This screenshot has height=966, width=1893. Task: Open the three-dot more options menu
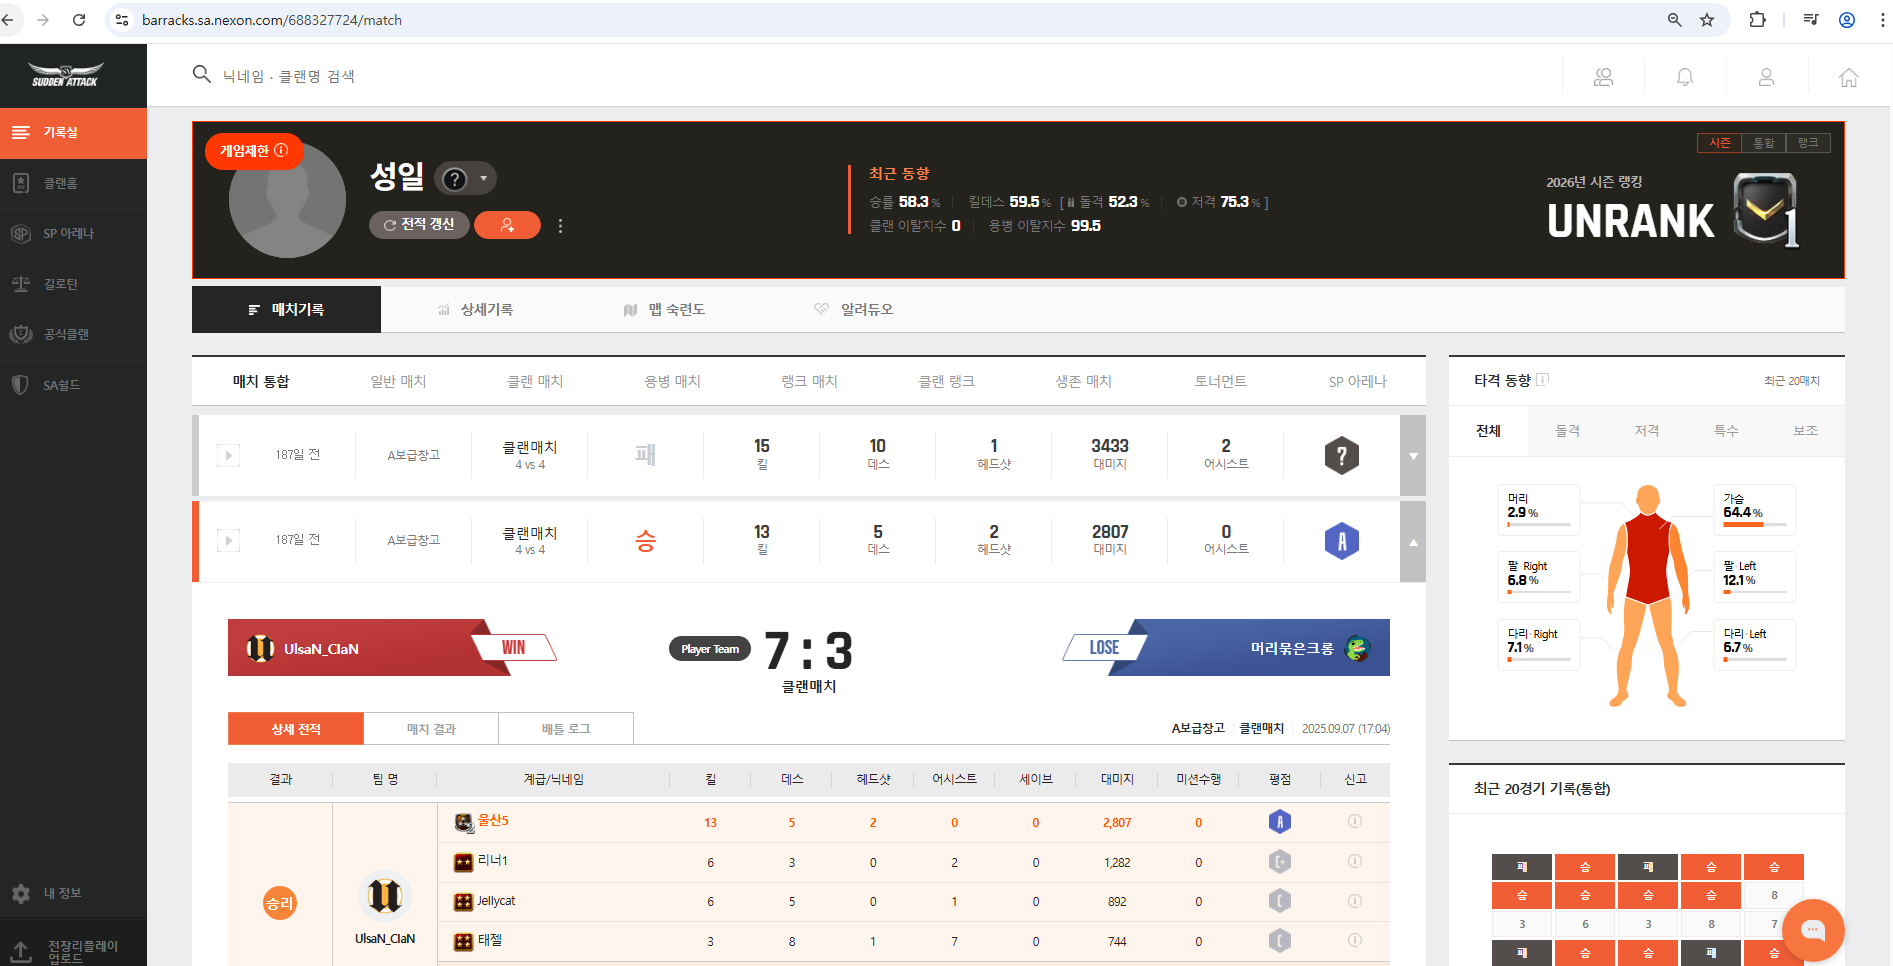pyautogui.click(x=560, y=226)
